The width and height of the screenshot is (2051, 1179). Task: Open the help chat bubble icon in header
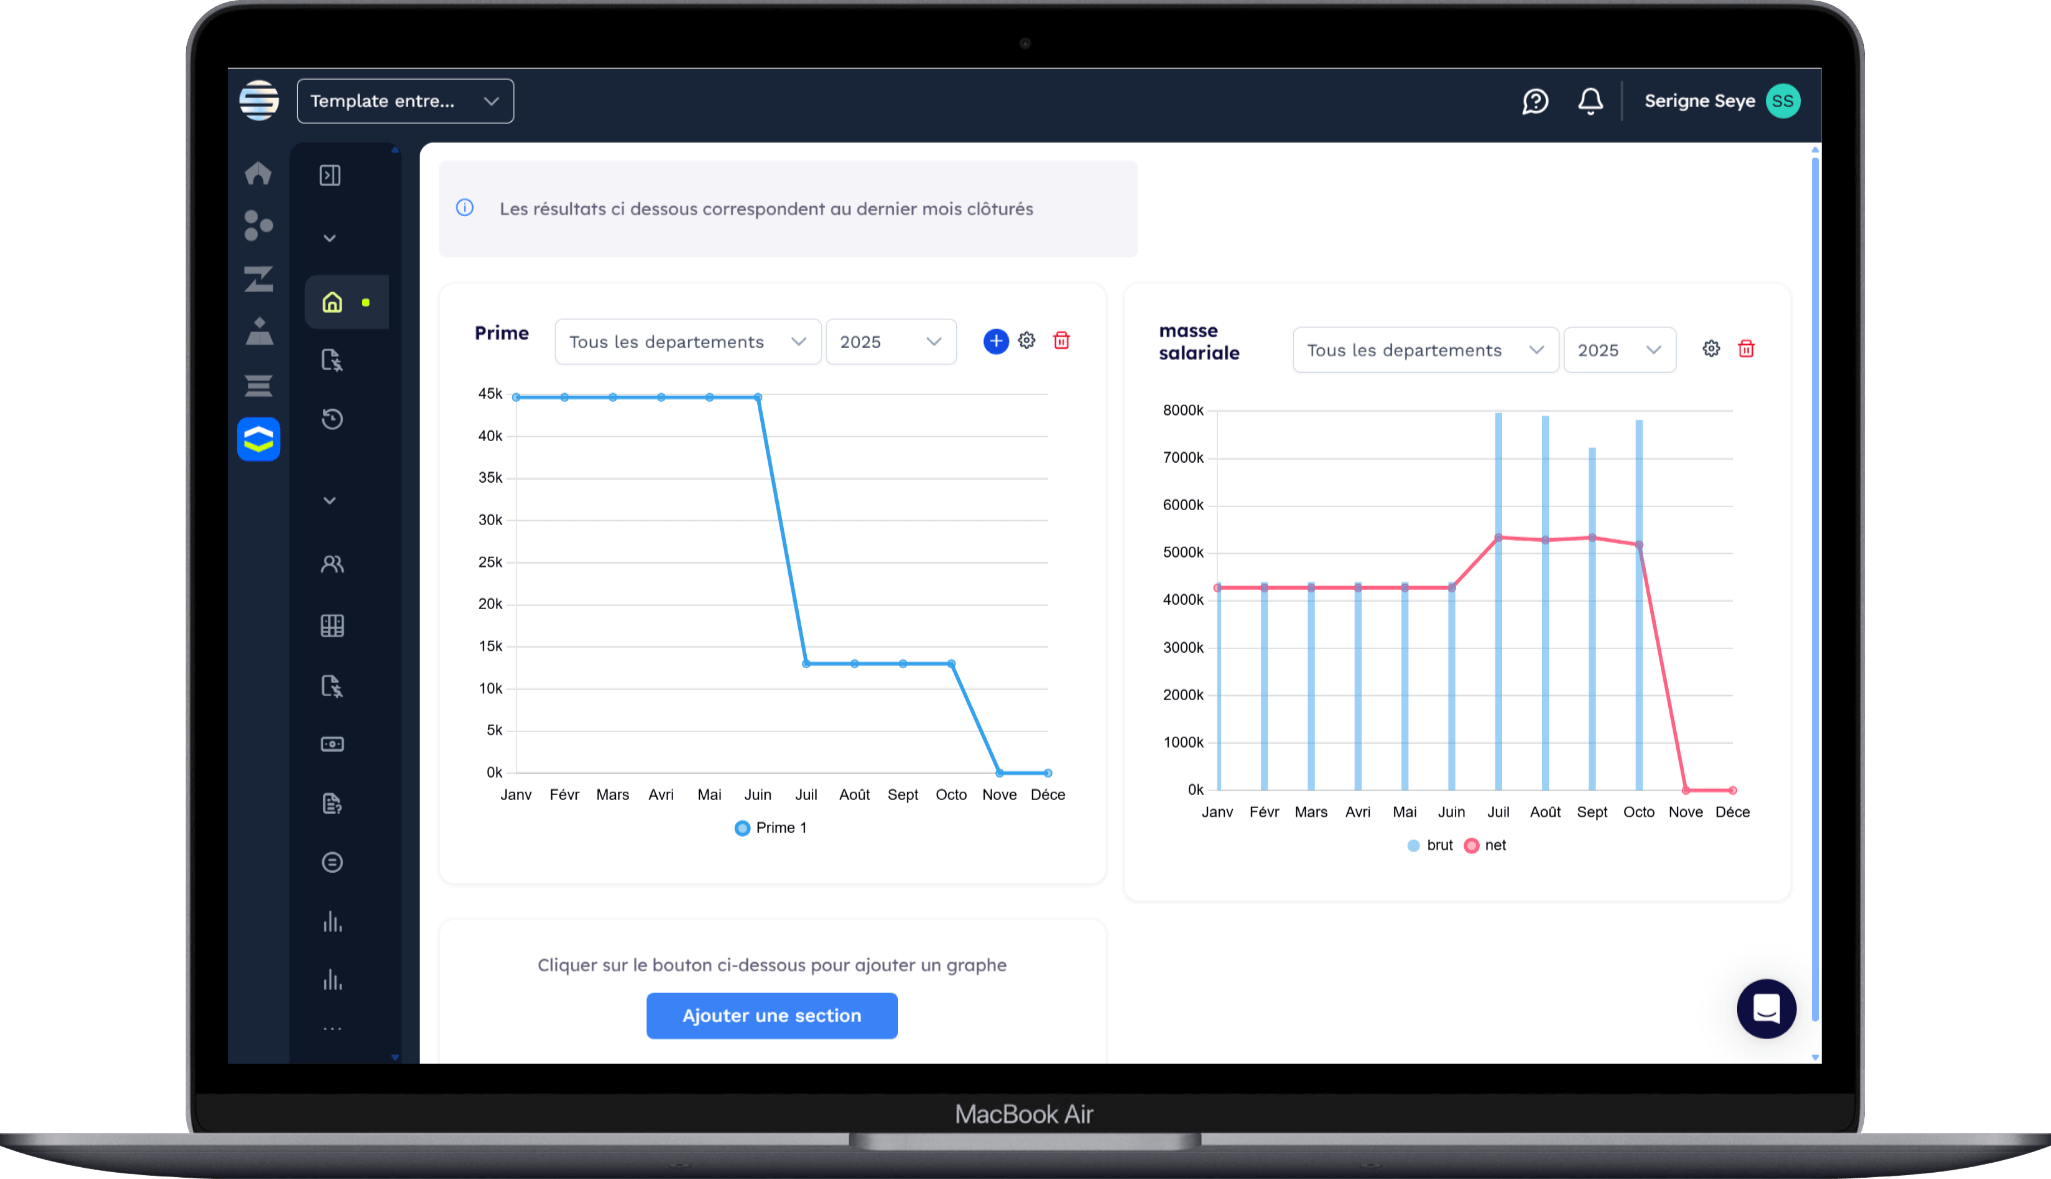click(x=1535, y=101)
